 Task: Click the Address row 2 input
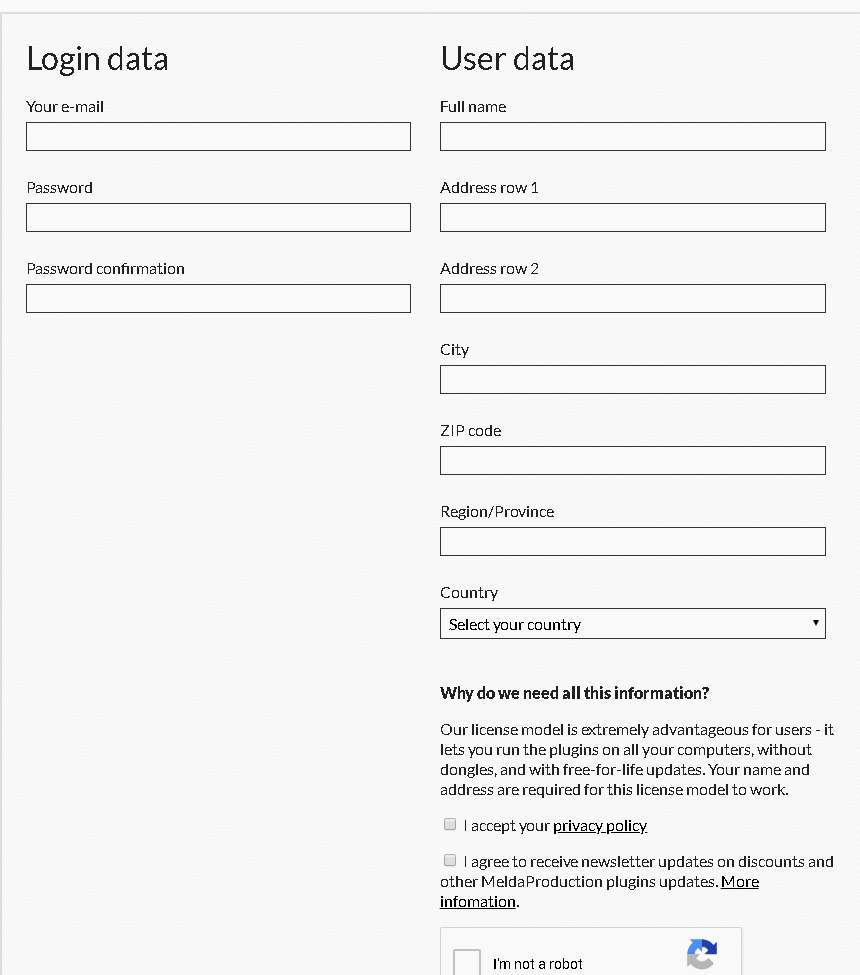(632, 299)
